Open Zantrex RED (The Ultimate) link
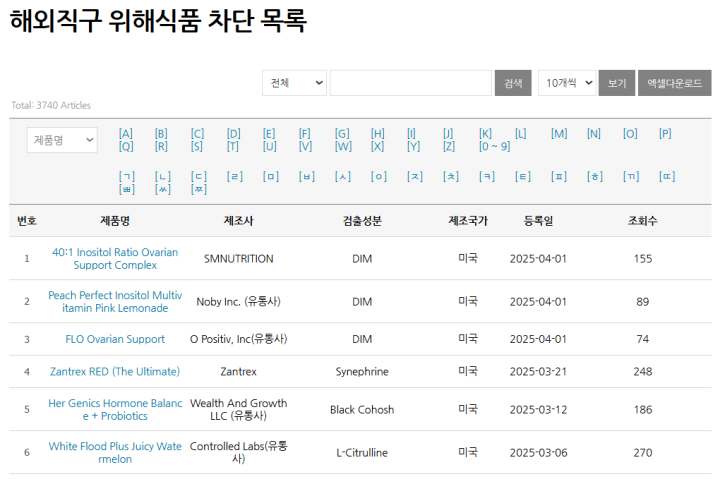This screenshot has width=720, height=484. 115,371
